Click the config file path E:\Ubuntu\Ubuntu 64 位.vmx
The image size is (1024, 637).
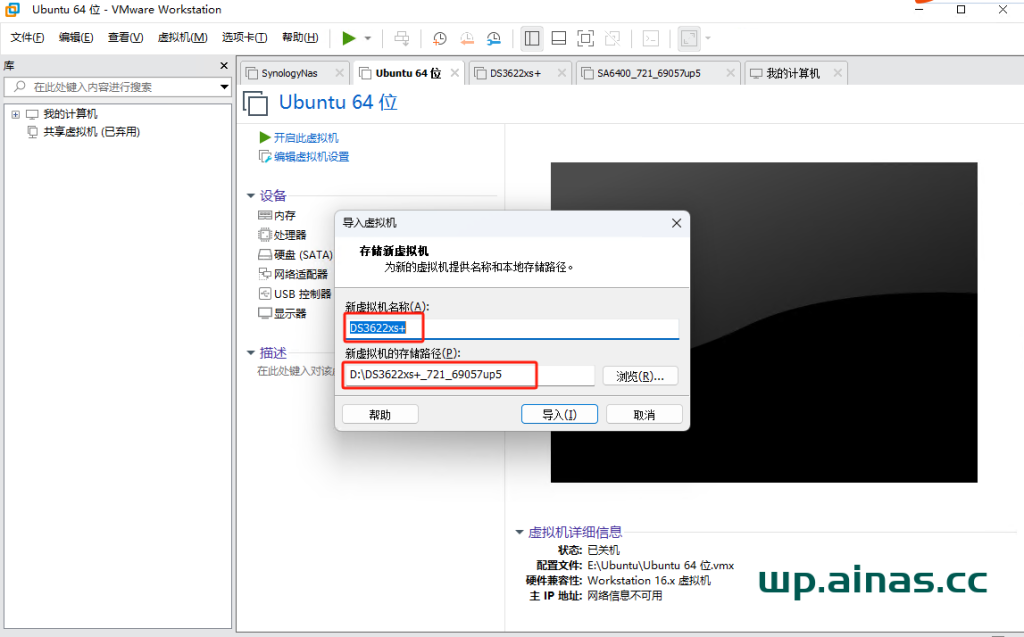click(x=660, y=565)
